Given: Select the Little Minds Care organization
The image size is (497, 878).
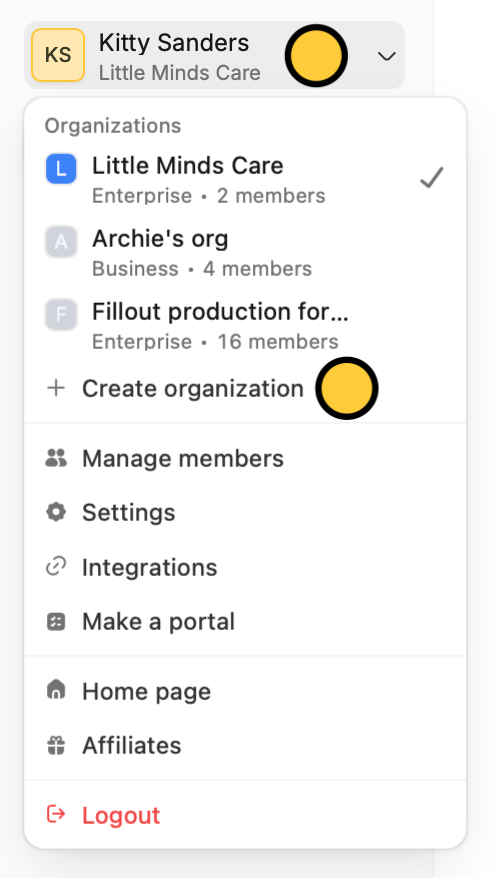Looking at the screenshot, I should pos(245,179).
